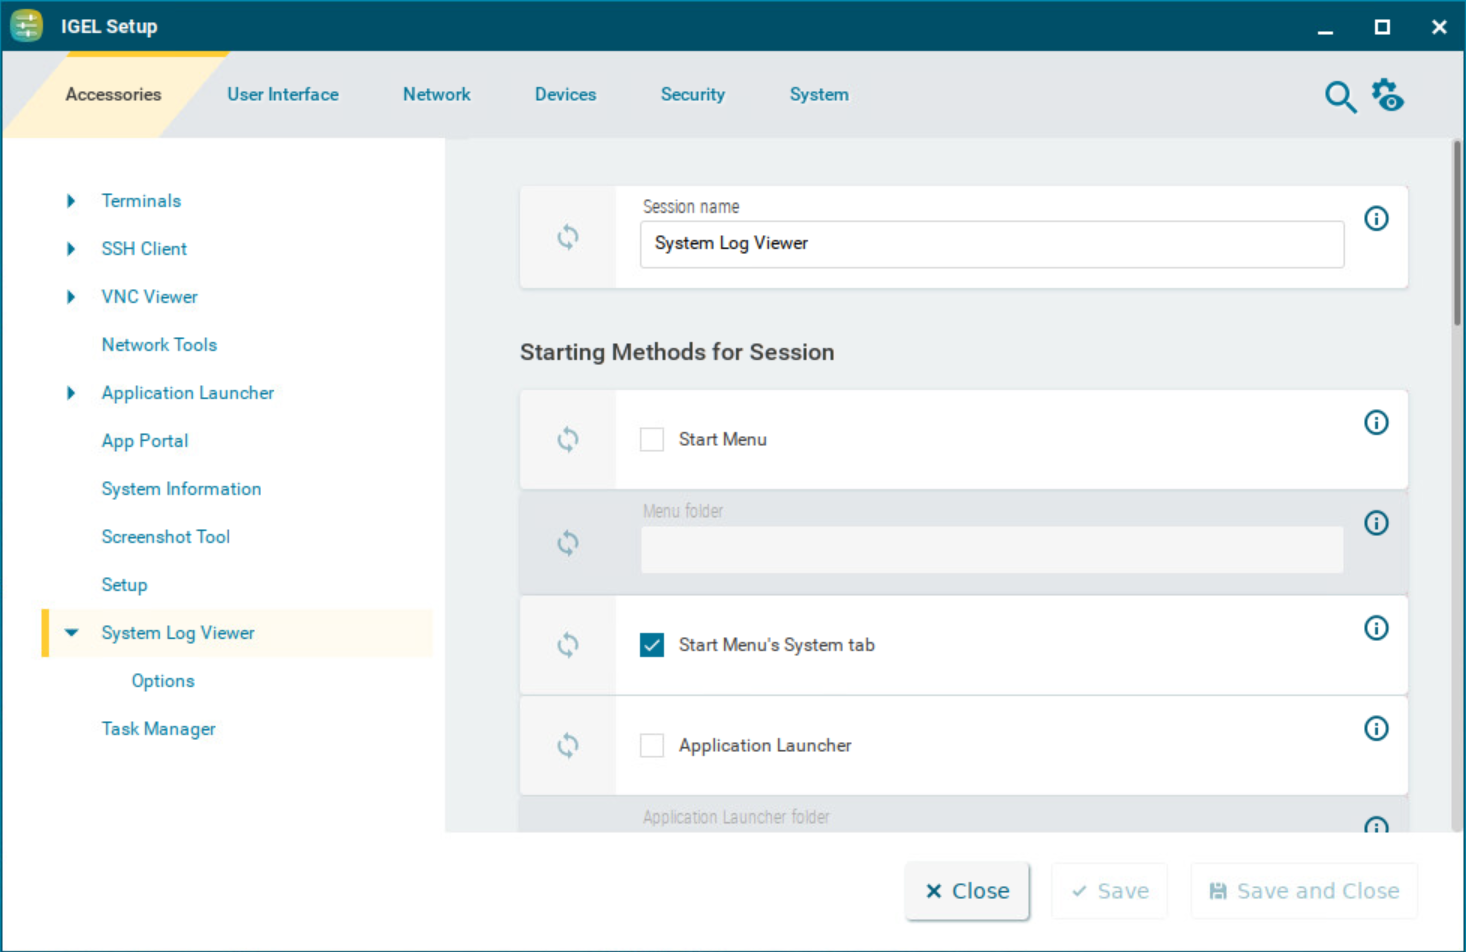Click the reset icon beside Session name
This screenshot has width=1466, height=952.
point(567,237)
